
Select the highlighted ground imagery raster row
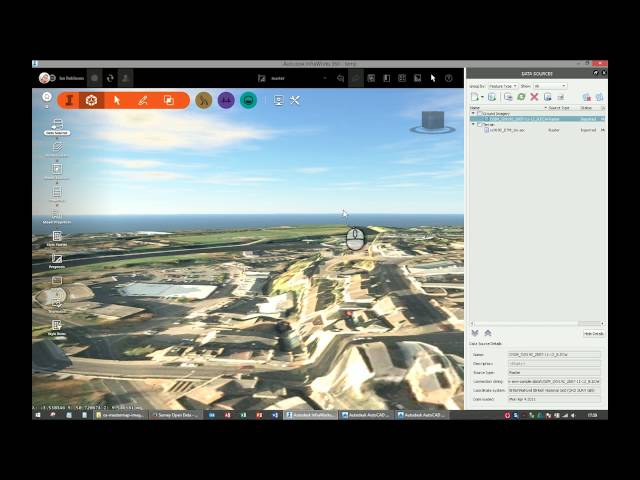[x=537, y=119]
